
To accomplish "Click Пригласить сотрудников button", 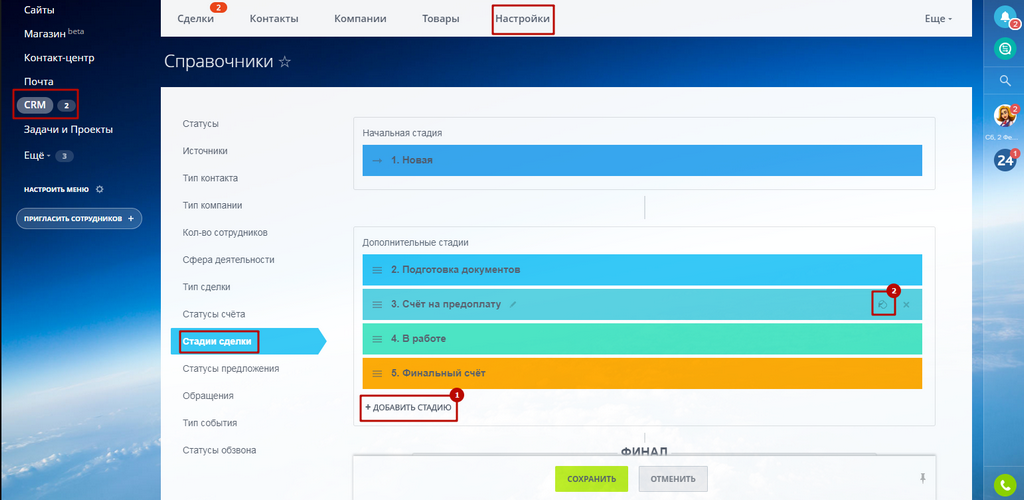I will tap(79, 219).
